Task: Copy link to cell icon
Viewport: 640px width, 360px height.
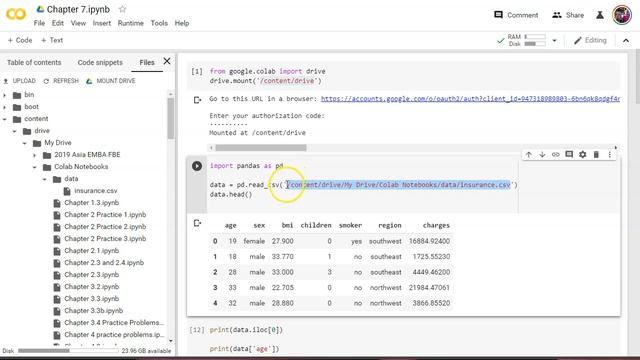Action: tap(556, 154)
